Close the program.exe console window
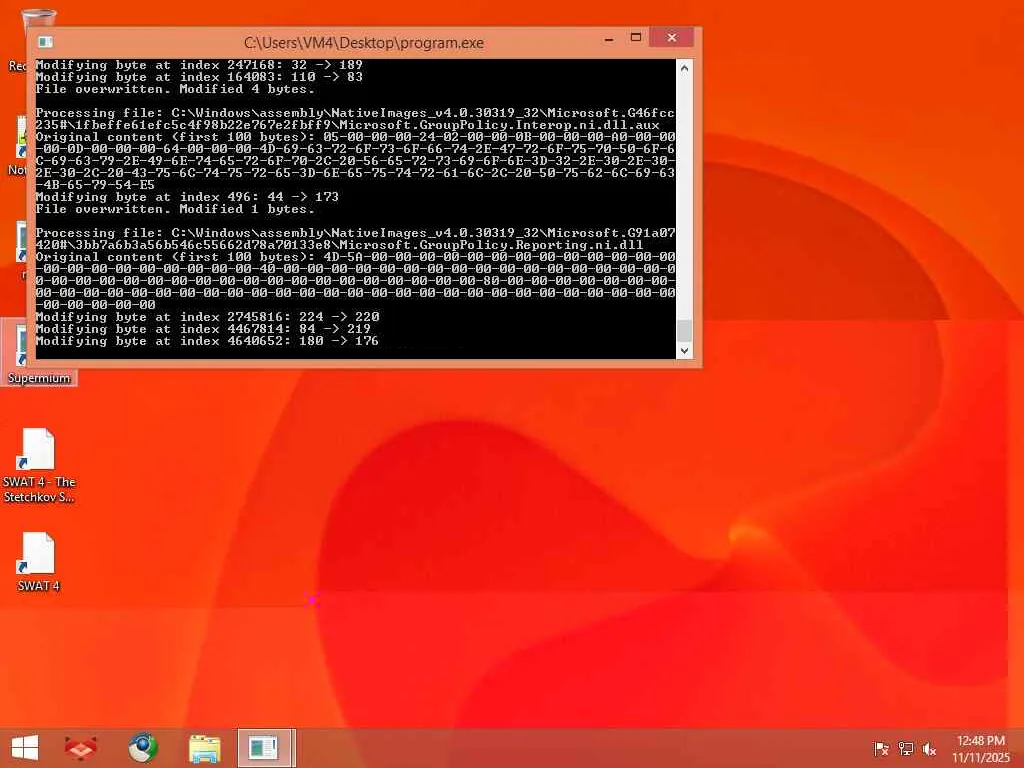Screen dimensions: 1024x768 [x=671, y=38]
